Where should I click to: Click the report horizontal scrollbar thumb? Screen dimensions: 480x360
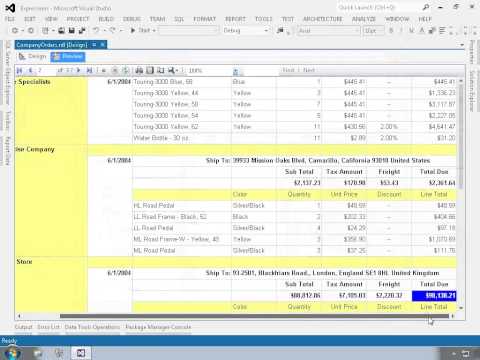pyautogui.click(x=254, y=316)
